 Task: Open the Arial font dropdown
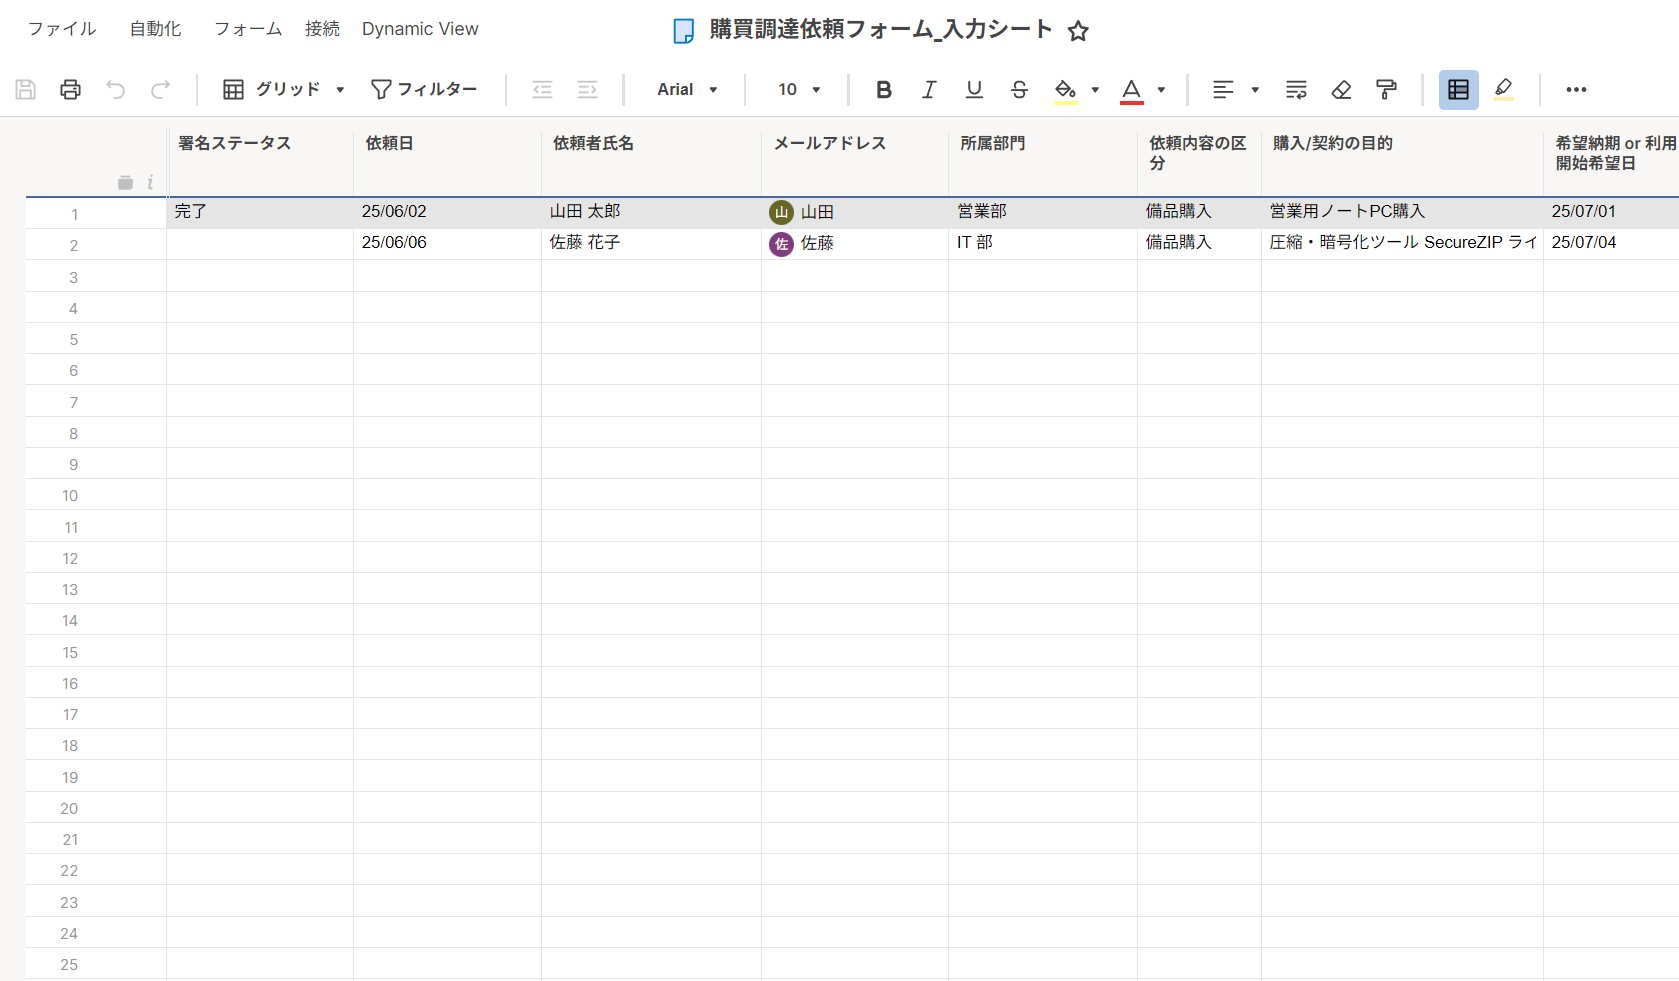[687, 89]
